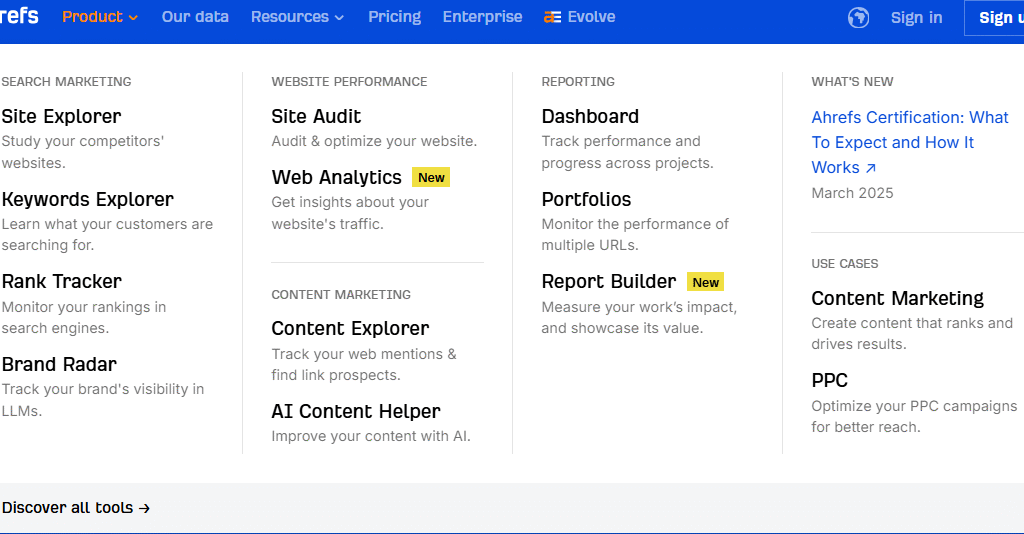
Task: Open Rank Tracker tool
Action: point(61,281)
